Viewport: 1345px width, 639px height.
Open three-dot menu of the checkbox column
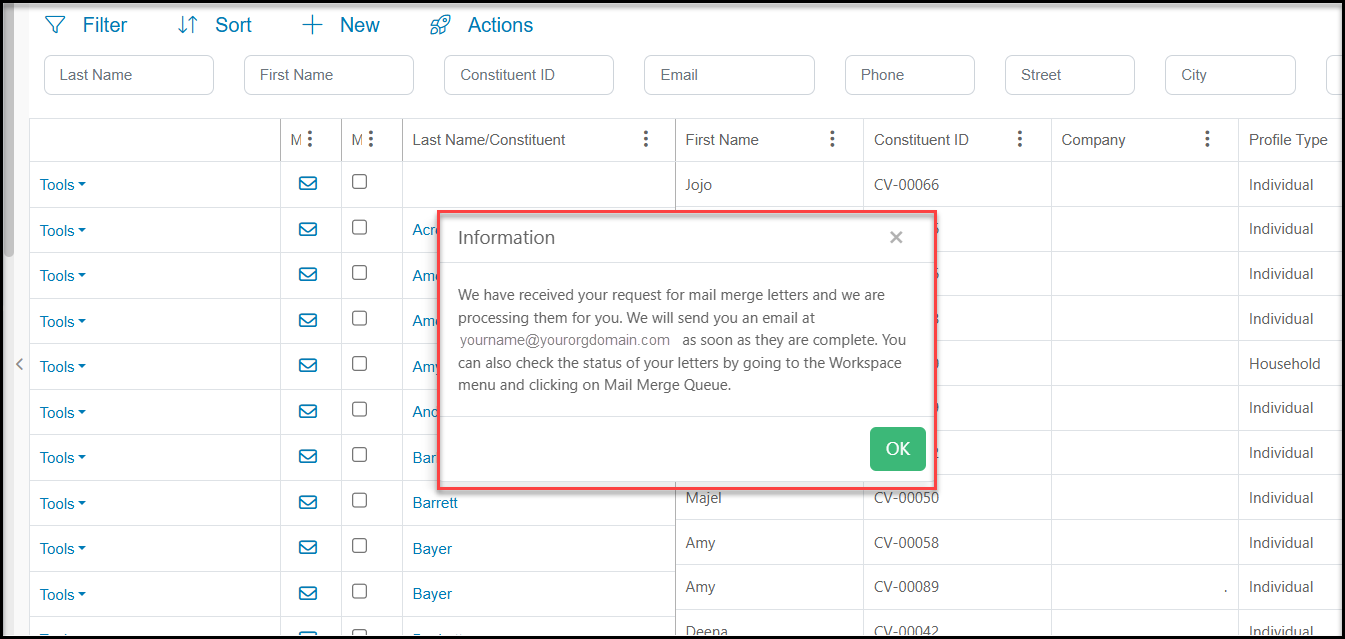click(x=371, y=139)
